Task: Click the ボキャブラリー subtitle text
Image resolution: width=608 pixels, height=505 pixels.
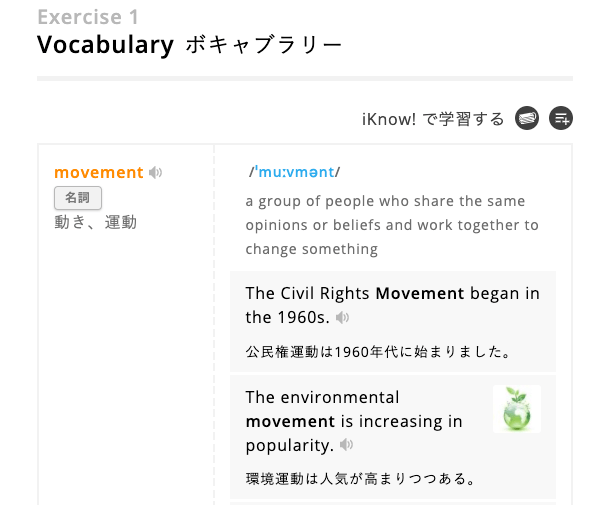Action: coord(264,46)
